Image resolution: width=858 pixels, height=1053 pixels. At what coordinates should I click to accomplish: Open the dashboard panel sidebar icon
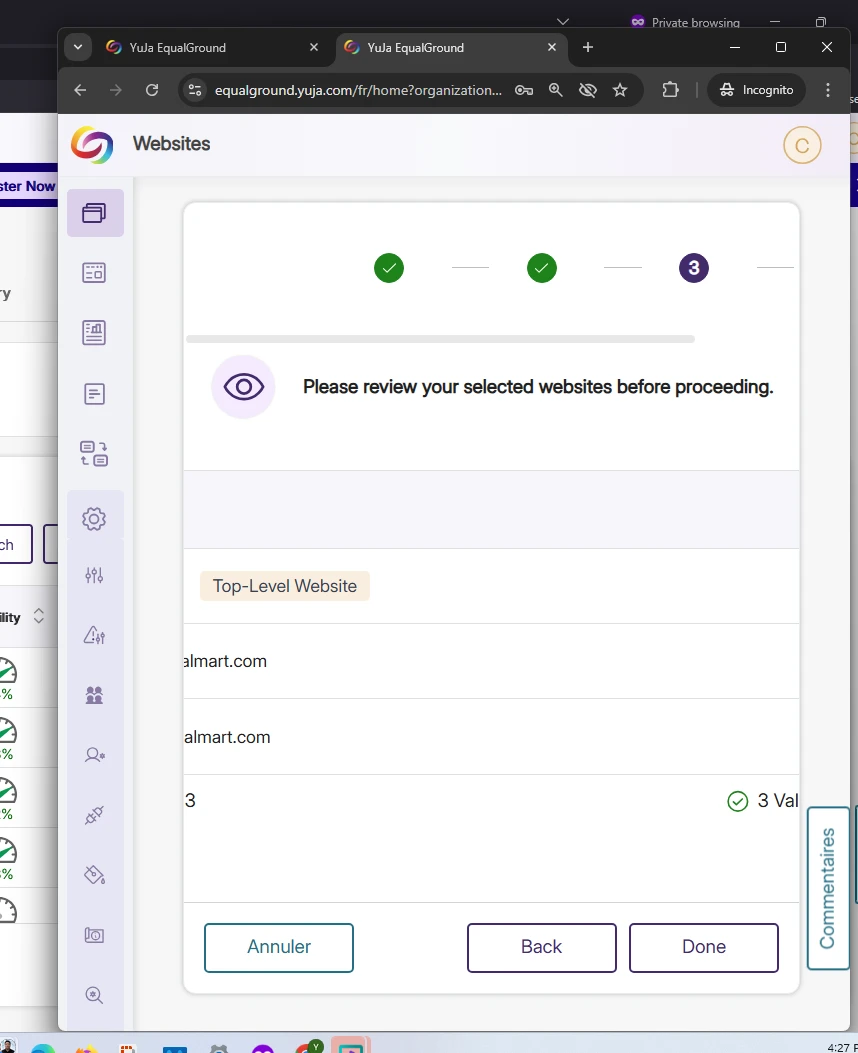coord(94,273)
